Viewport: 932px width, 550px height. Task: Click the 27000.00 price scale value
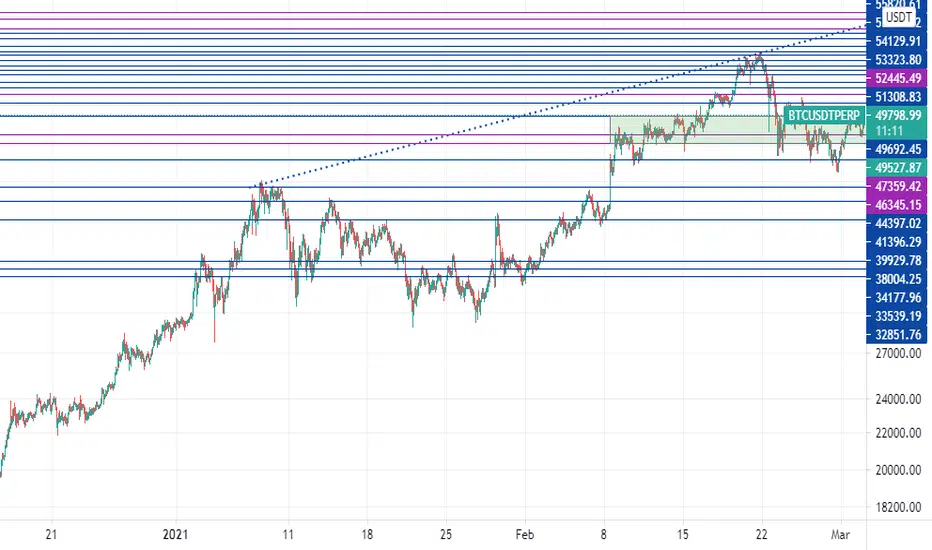click(898, 353)
